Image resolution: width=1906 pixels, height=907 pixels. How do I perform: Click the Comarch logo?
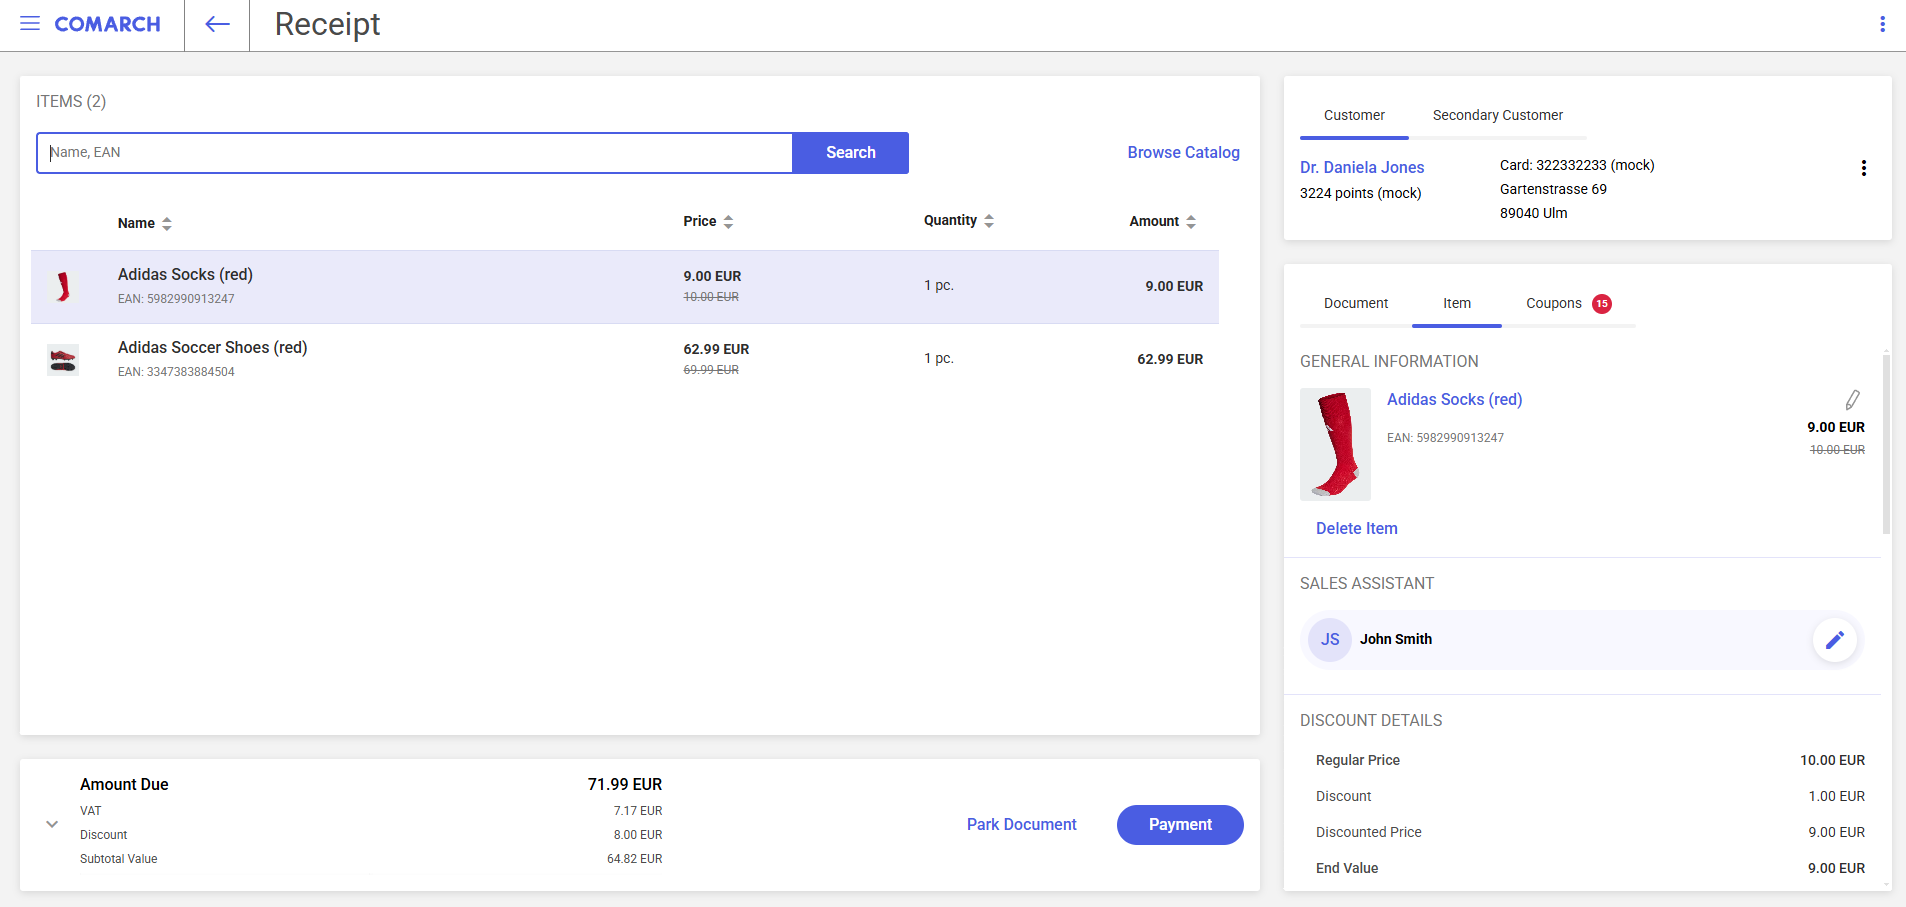click(107, 24)
